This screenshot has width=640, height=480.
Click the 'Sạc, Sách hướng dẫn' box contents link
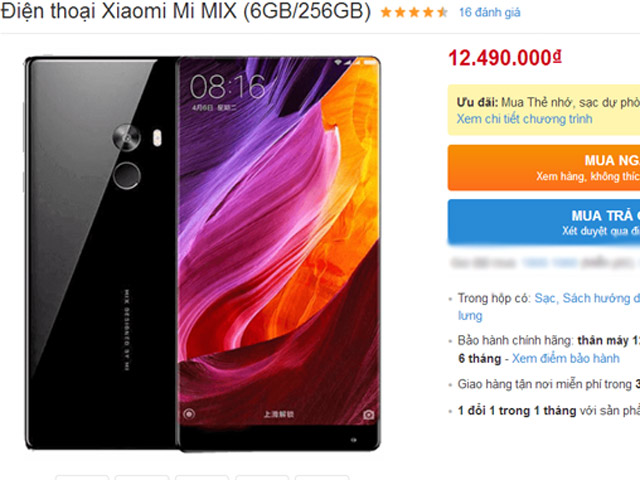pos(587,298)
